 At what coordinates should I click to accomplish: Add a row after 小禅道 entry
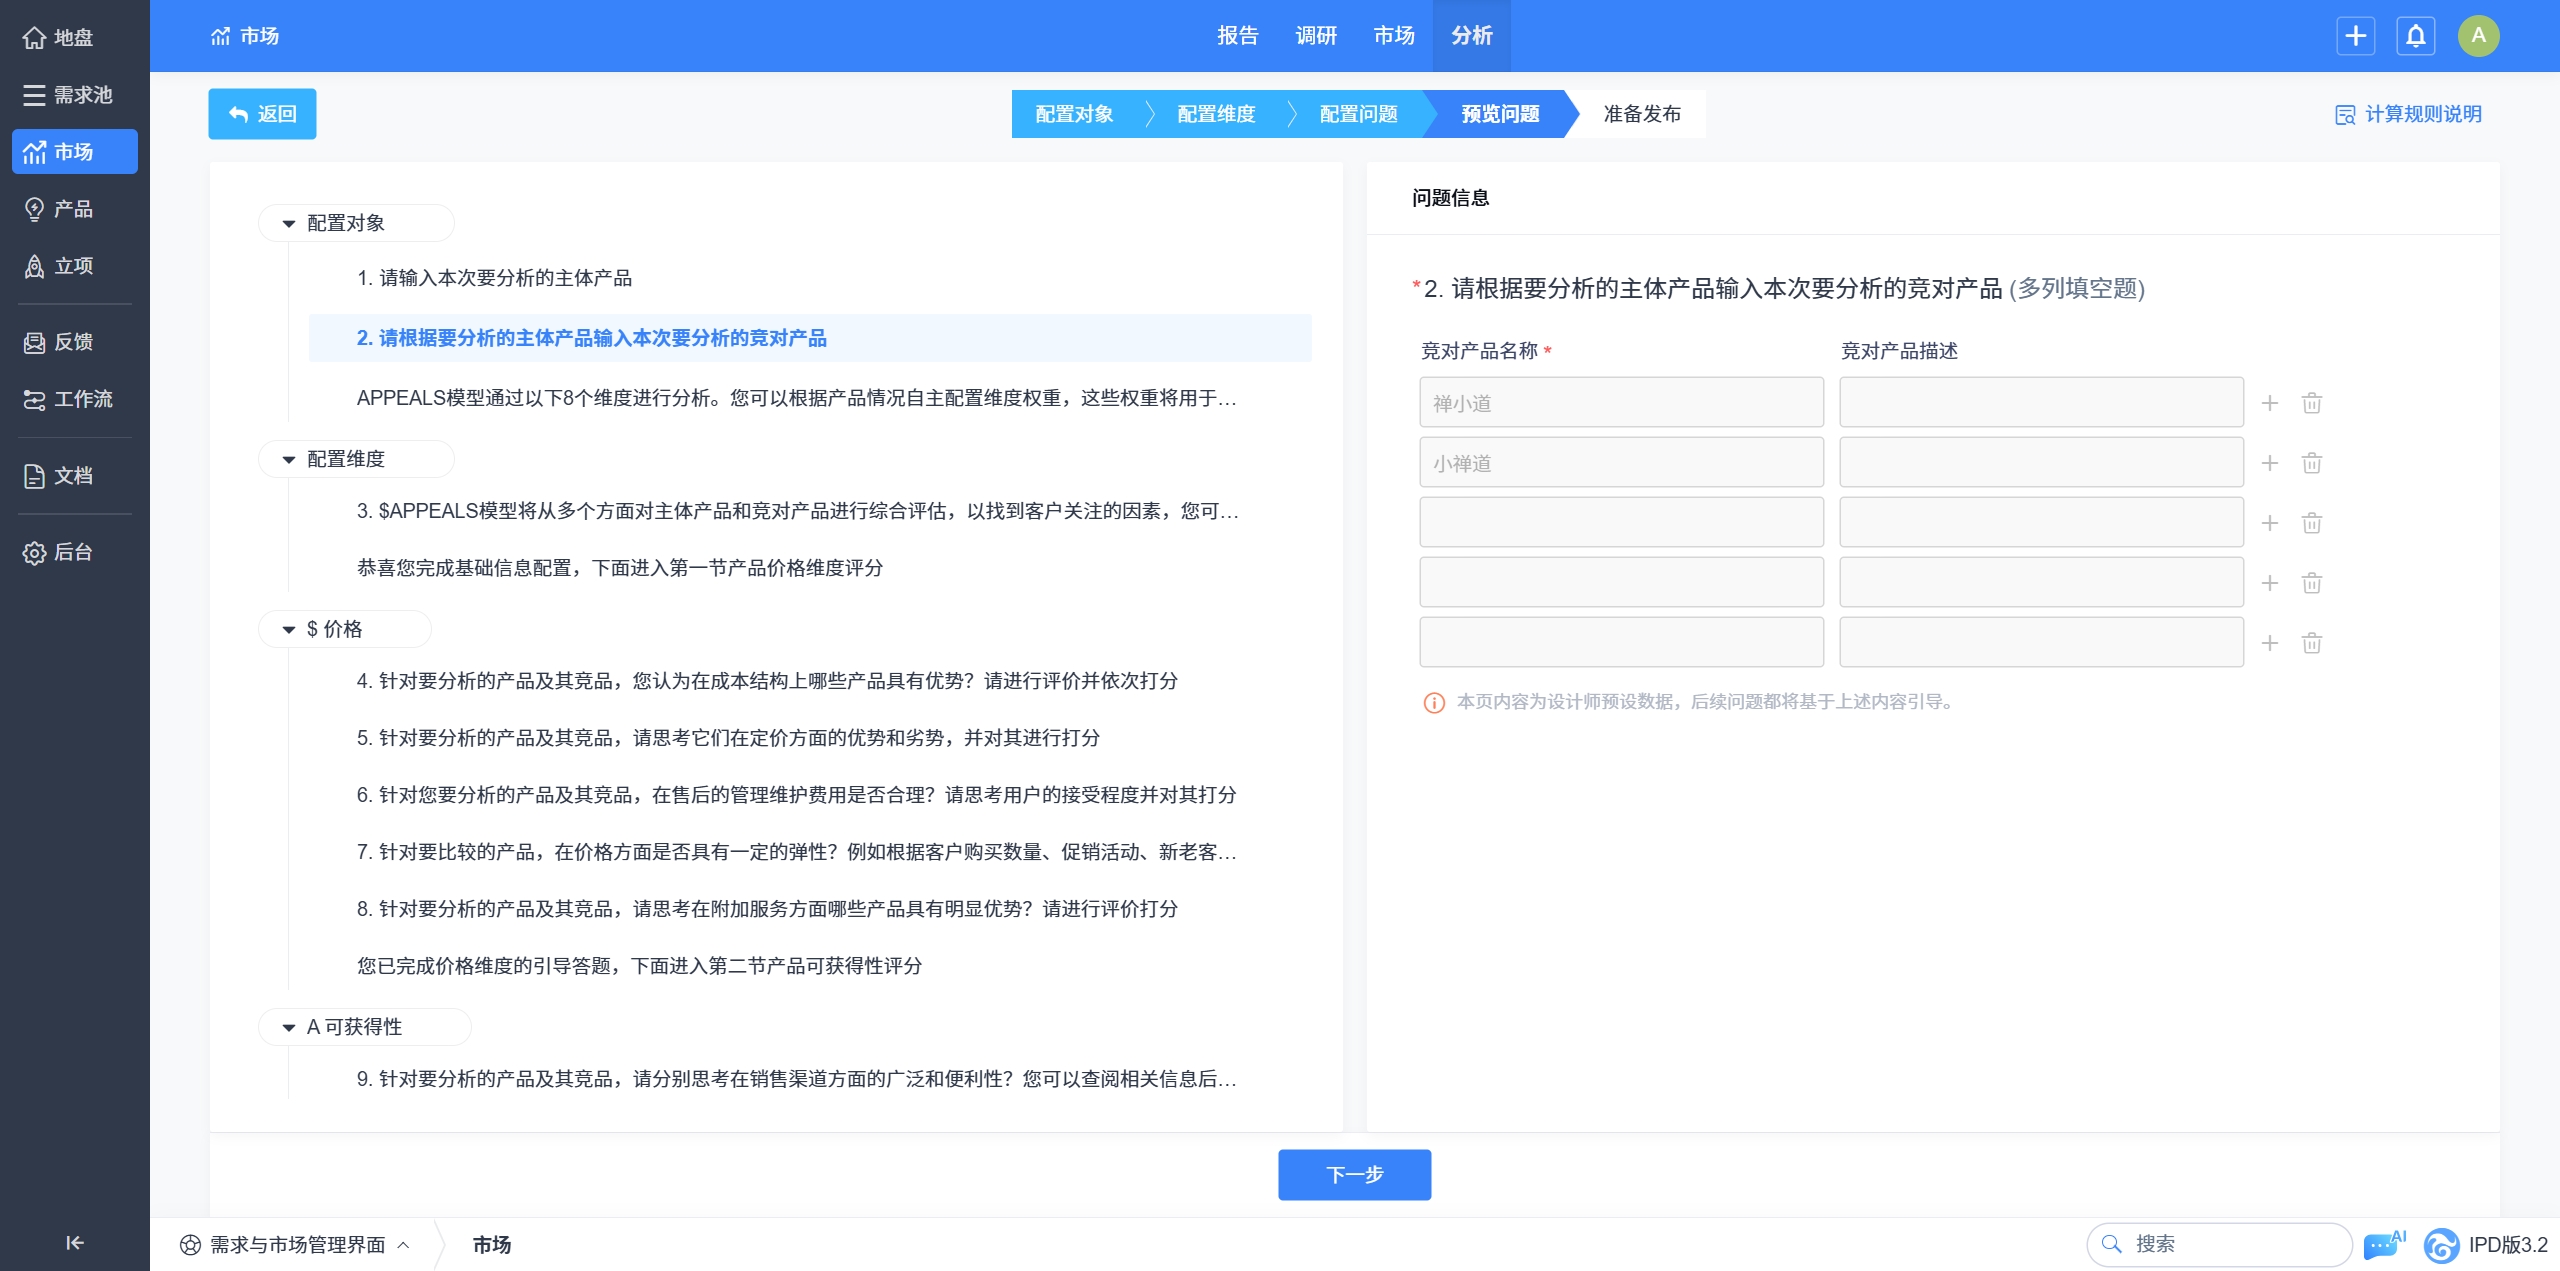tap(2270, 463)
